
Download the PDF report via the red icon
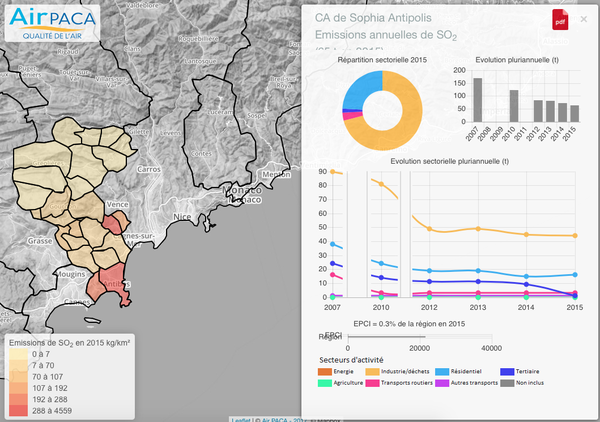559,19
